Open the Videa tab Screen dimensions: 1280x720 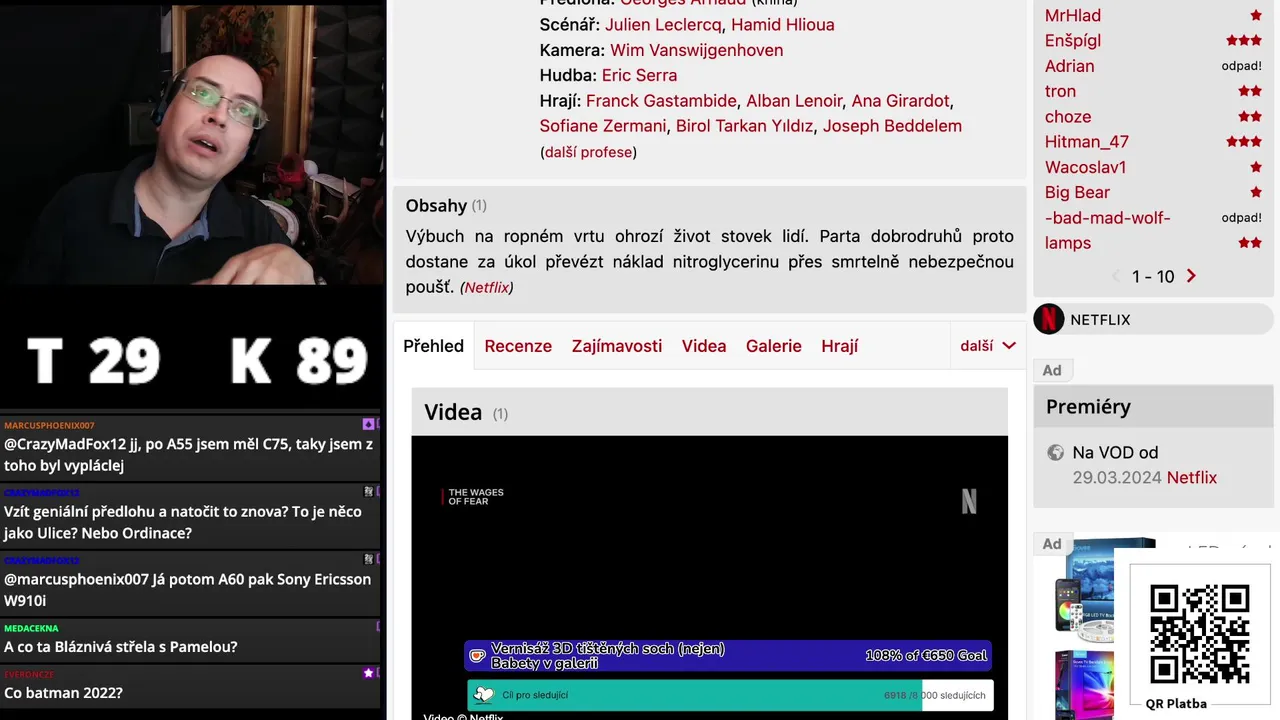704,346
